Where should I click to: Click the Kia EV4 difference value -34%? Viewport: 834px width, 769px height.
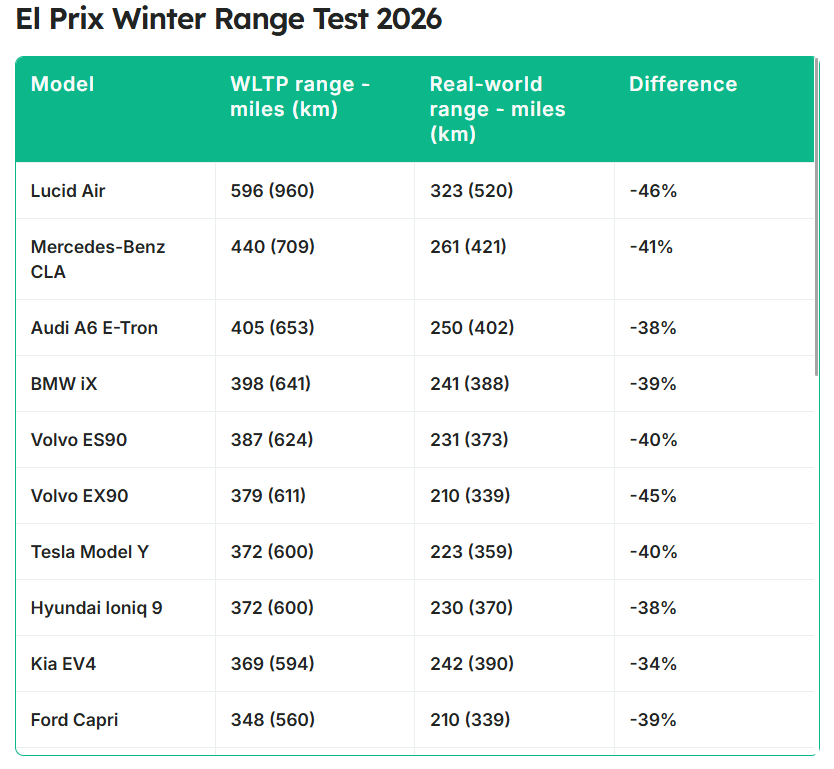coord(653,664)
